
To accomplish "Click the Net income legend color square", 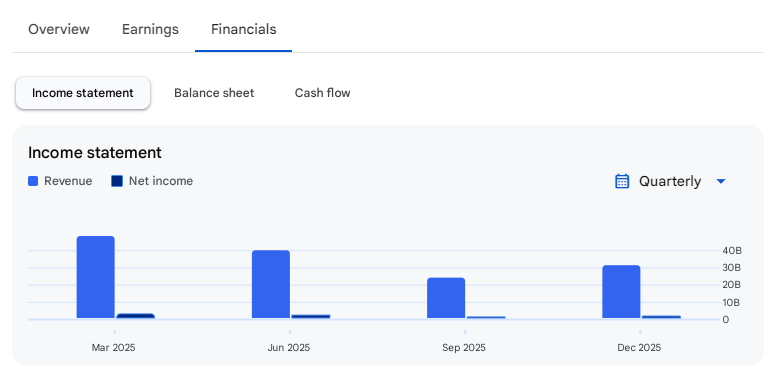I will tap(117, 181).
